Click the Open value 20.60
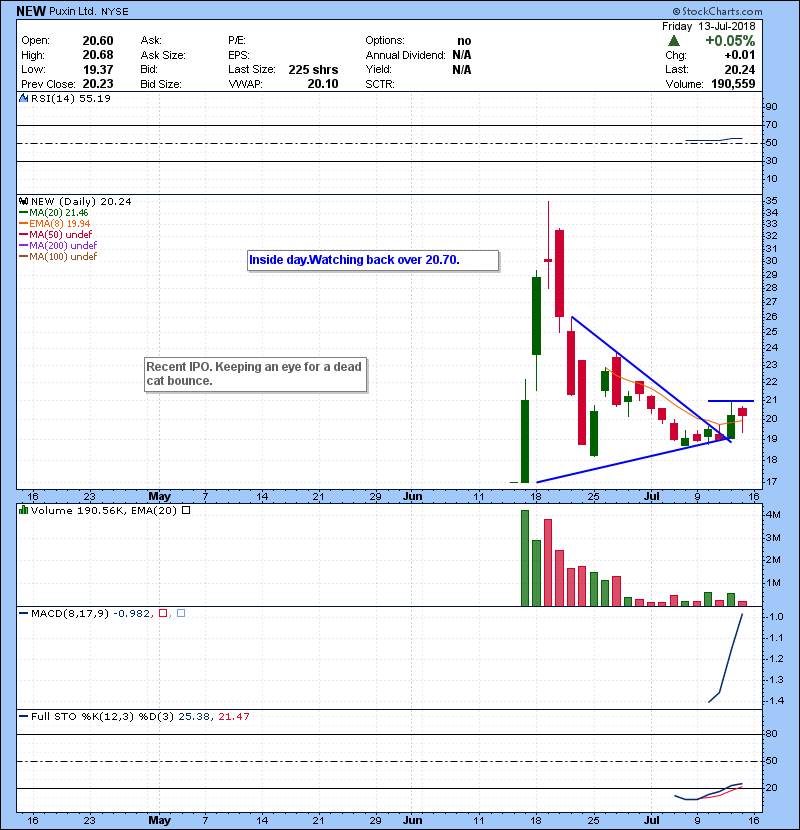Screen dimensions: 800x830 click(x=98, y=41)
